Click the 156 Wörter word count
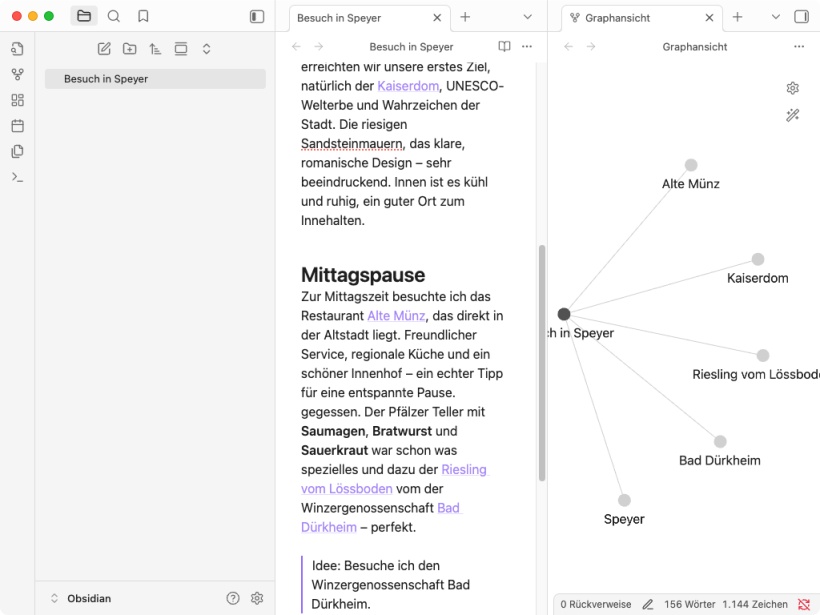820x615 pixels. pos(689,604)
